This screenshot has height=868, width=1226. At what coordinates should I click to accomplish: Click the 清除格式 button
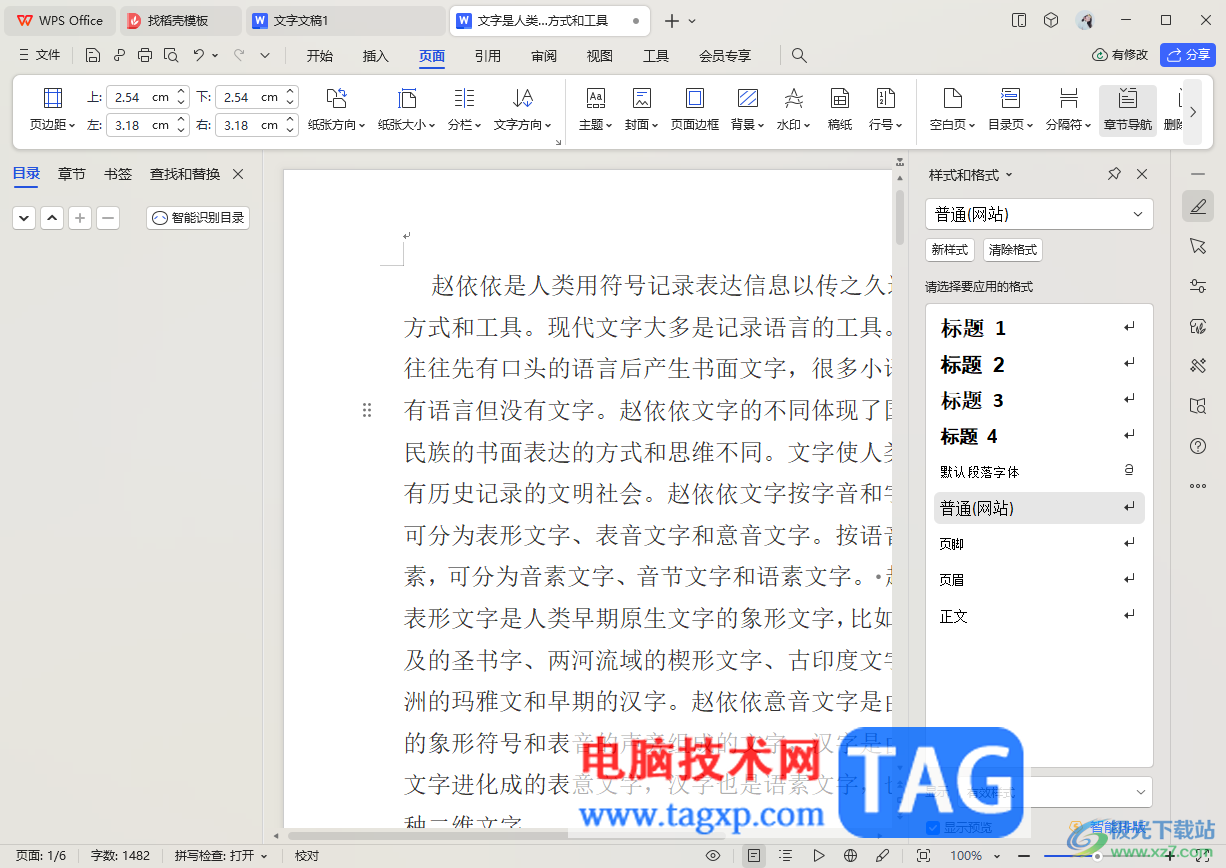tap(1013, 250)
